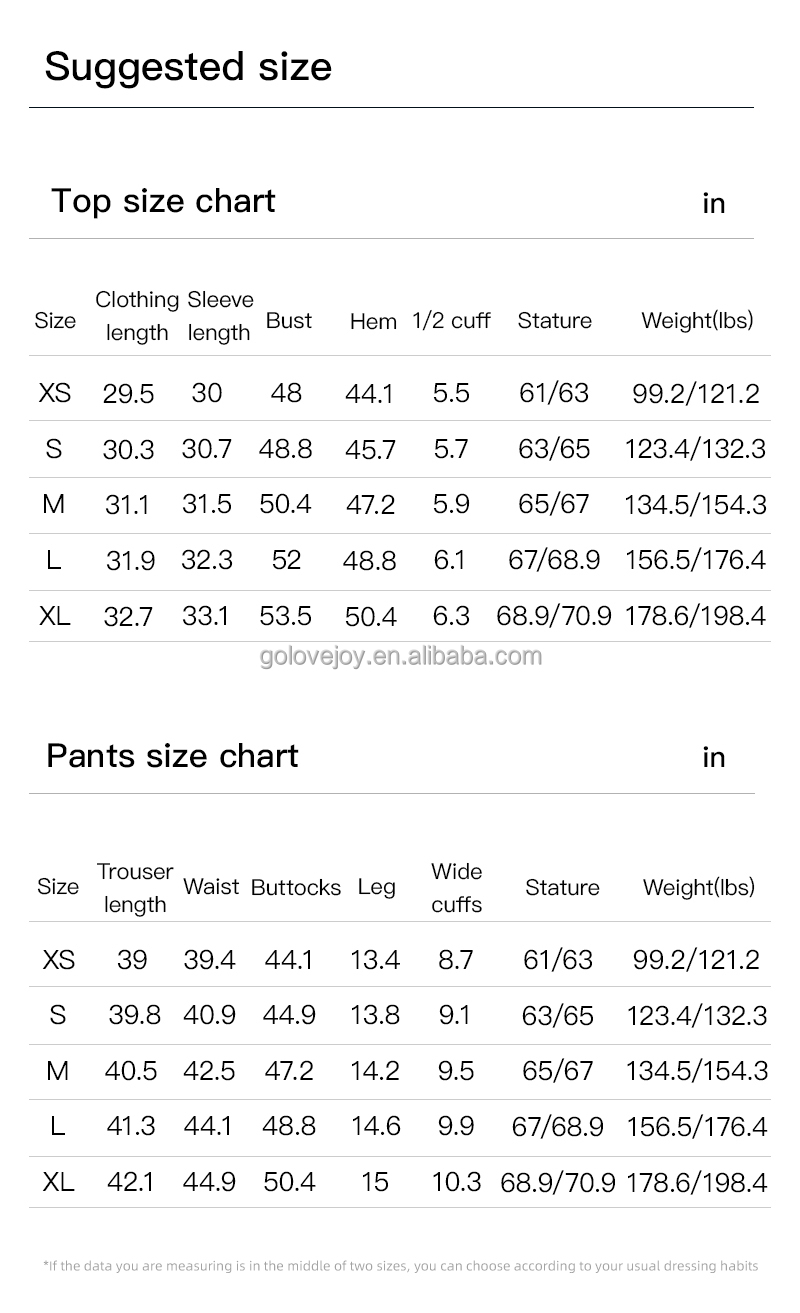The height and width of the screenshot is (1313, 800).
Task: Click the footnote about measuring between two sizes
Action: (x=400, y=1266)
